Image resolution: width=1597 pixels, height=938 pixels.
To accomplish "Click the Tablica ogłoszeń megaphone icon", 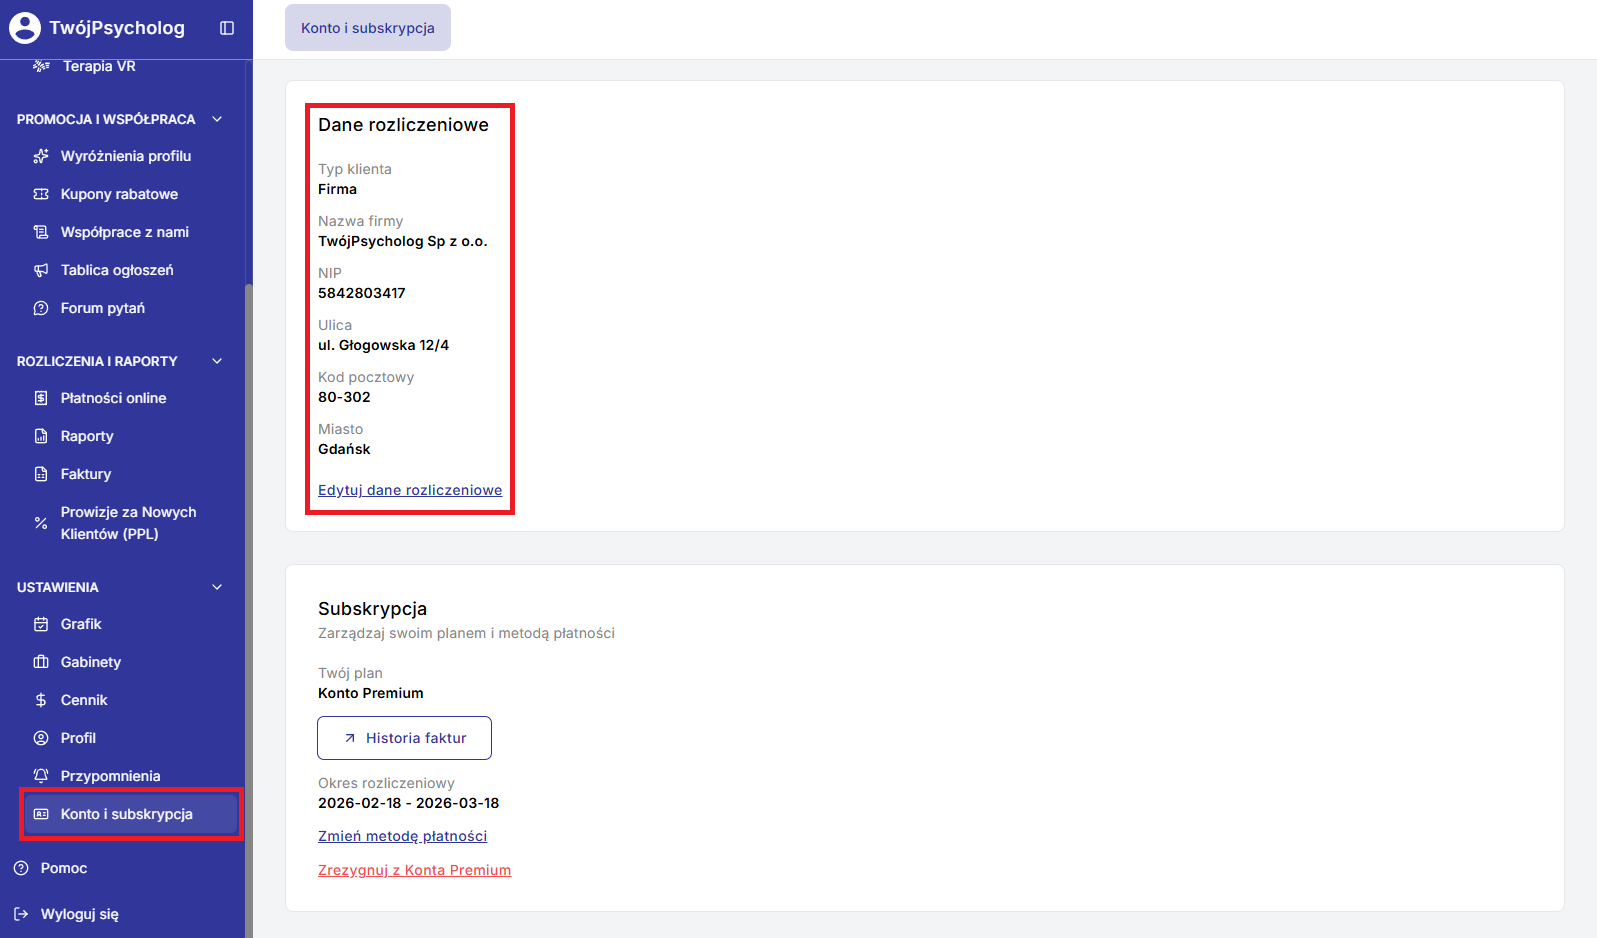I will (41, 270).
